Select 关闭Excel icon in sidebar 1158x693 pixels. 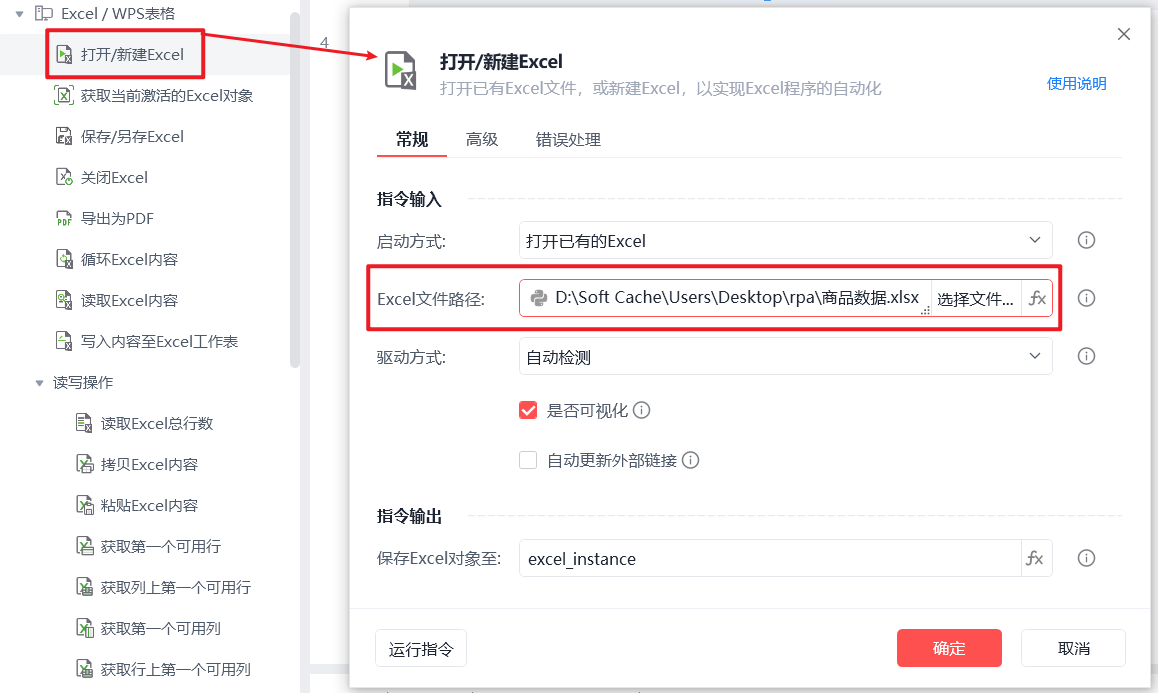pyautogui.click(x=64, y=177)
